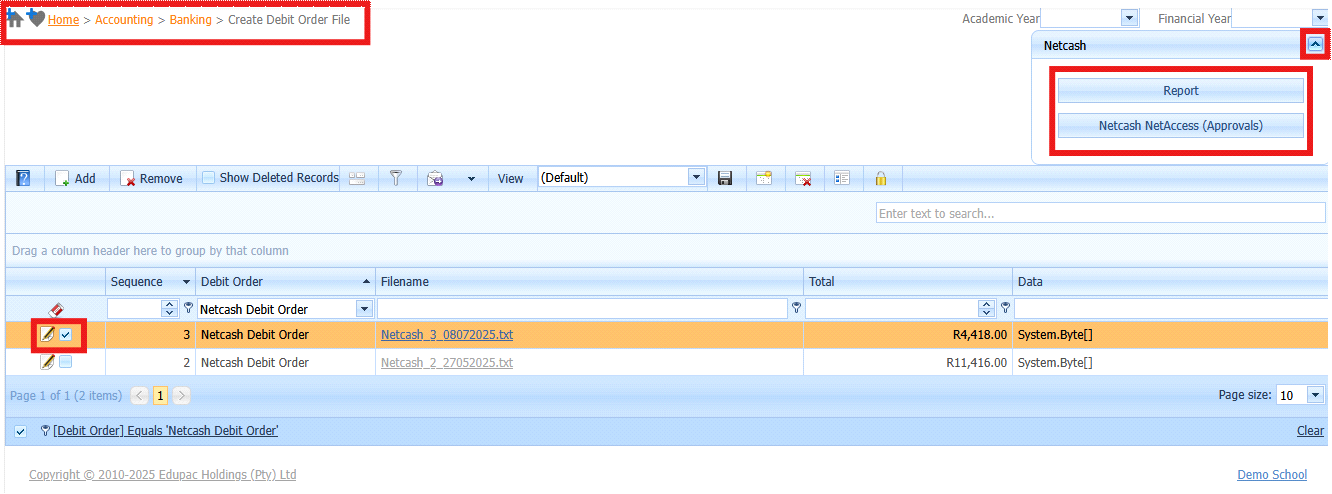The image size is (1332, 494).
Task: Click the Total filter spinner control
Action: pyautogui.click(x=987, y=309)
